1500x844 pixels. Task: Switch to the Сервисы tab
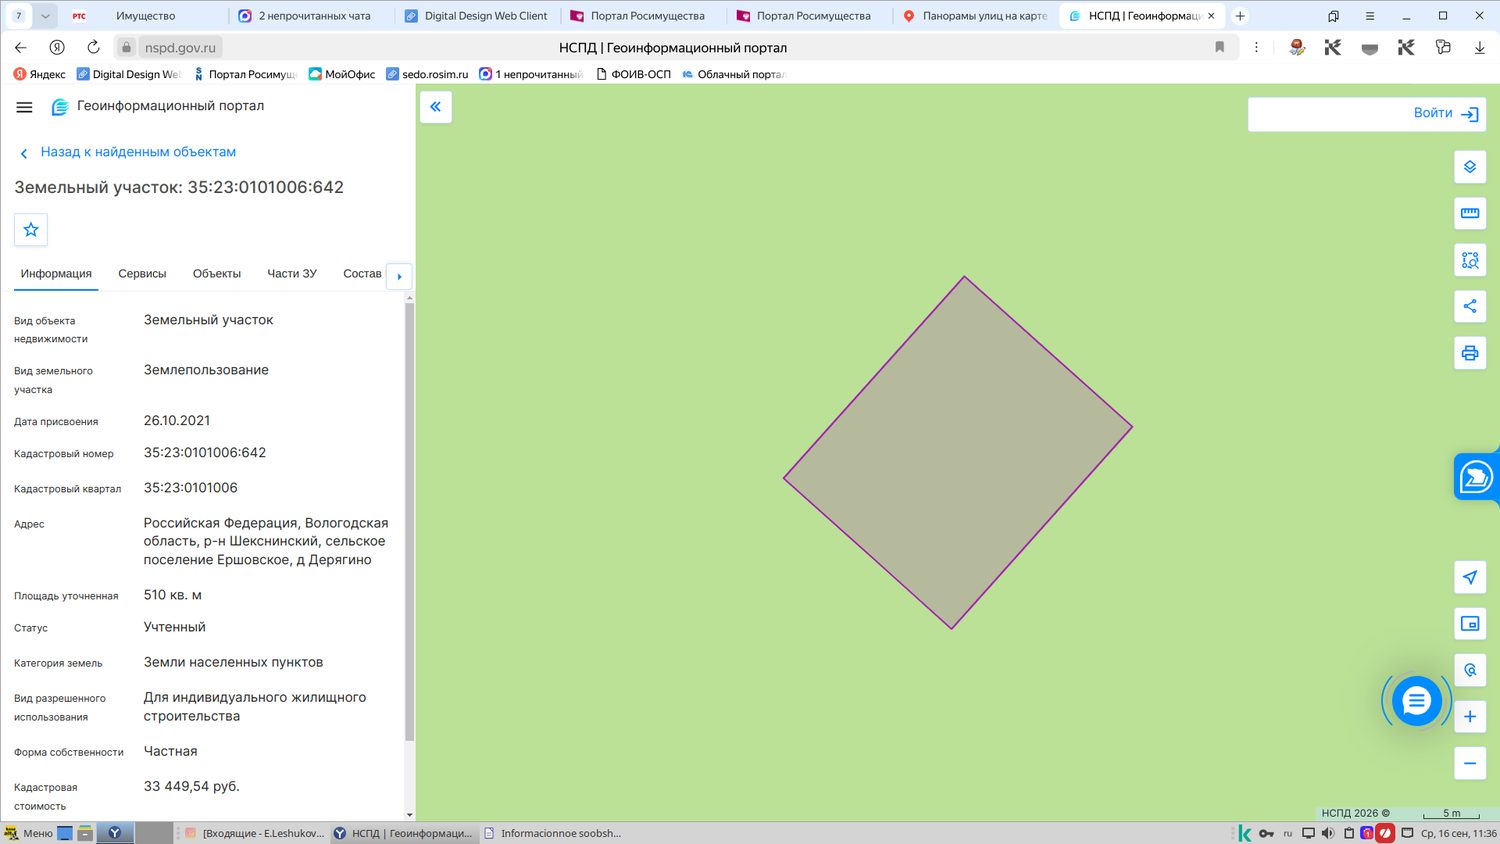(x=142, y=274)
